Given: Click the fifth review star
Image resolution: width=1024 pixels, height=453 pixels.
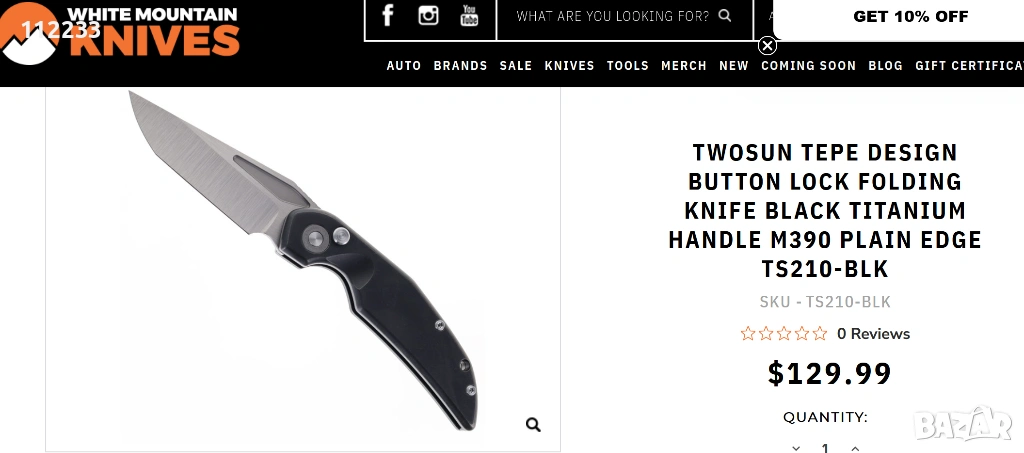Looking at the screenshot, I should click(x=820, y=334).
